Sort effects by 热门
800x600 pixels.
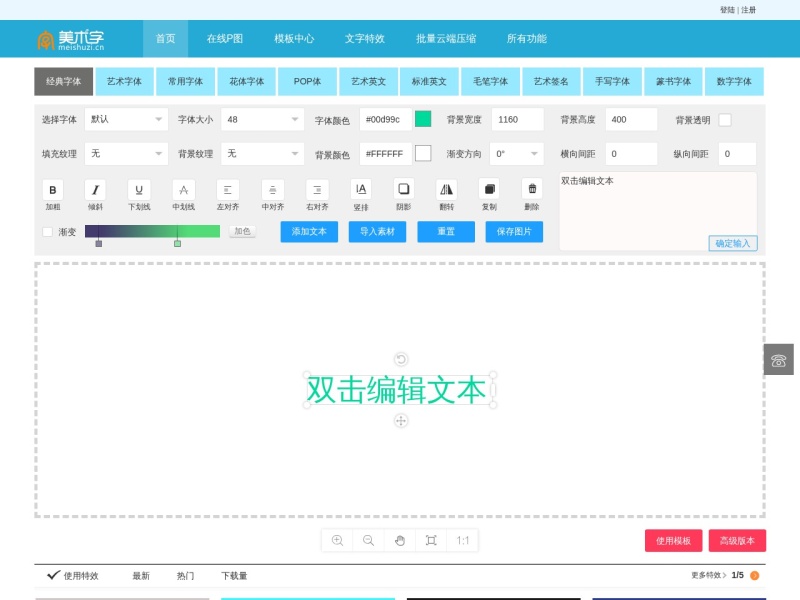[185, 576]
